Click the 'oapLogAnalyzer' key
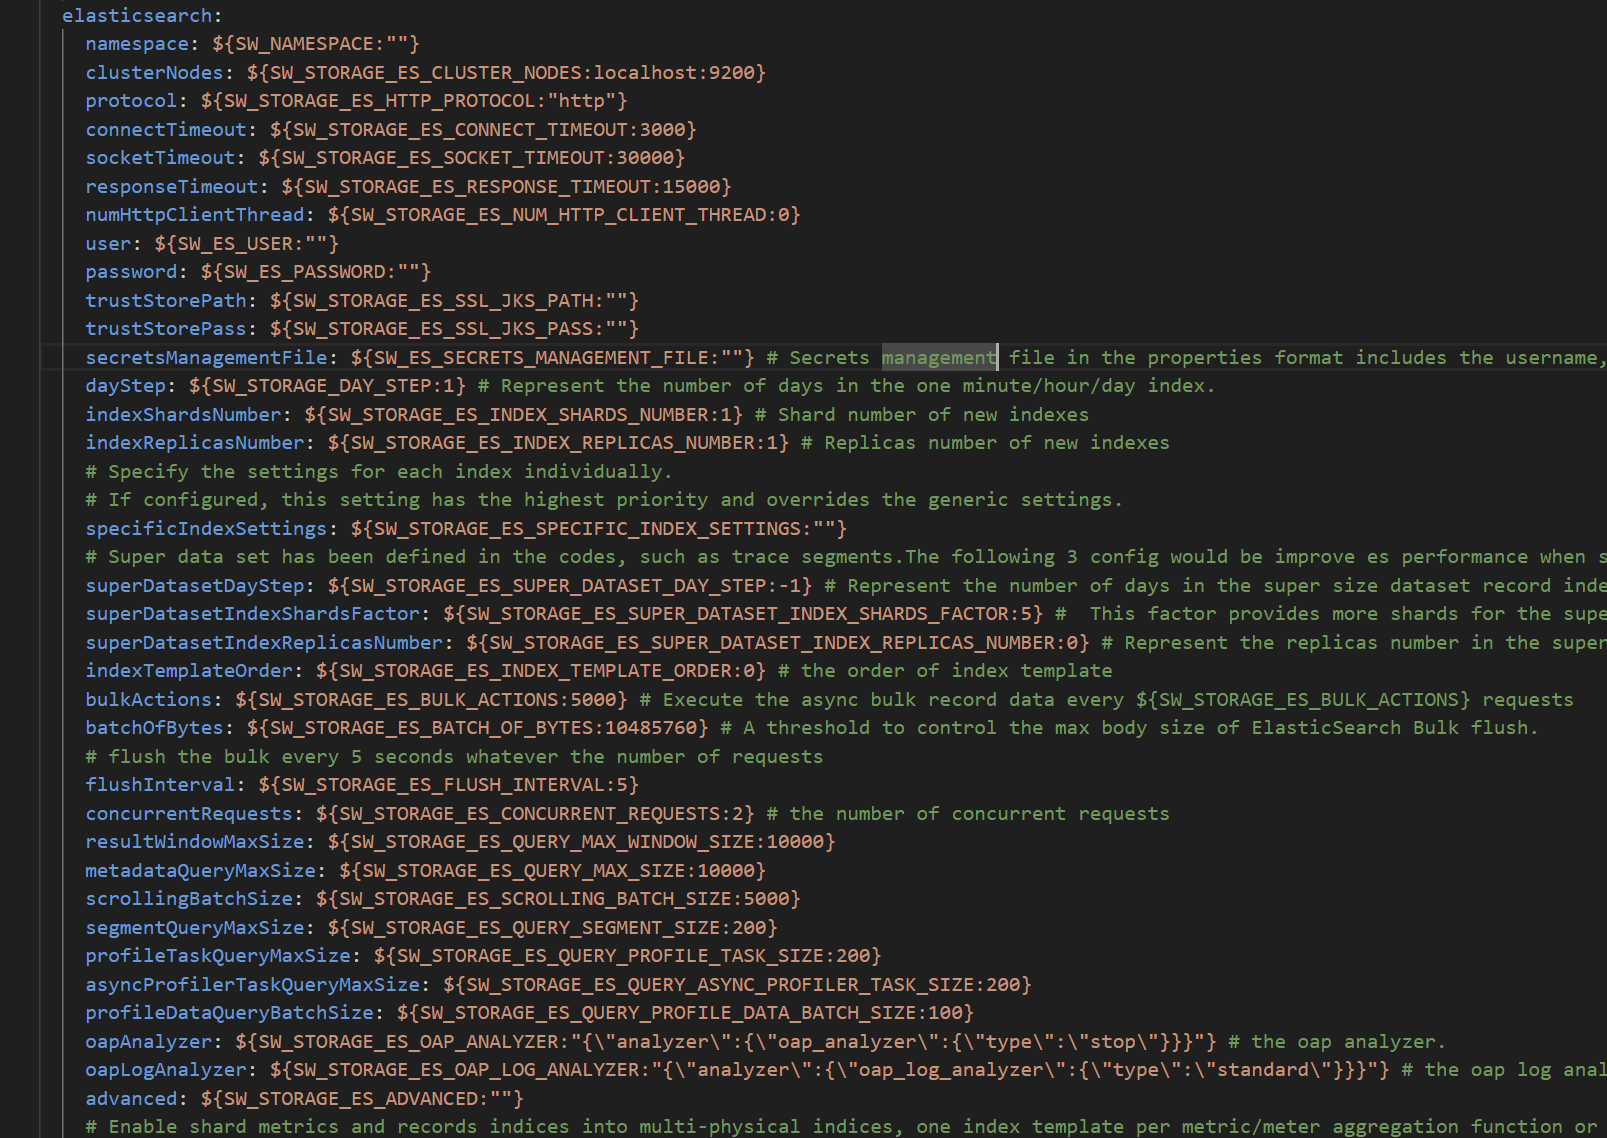 click(x=166, y=1070)
